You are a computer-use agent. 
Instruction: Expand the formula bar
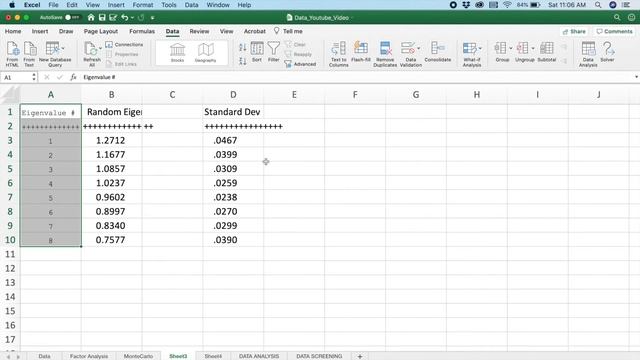pyautogui.click(x=636, y=77)
